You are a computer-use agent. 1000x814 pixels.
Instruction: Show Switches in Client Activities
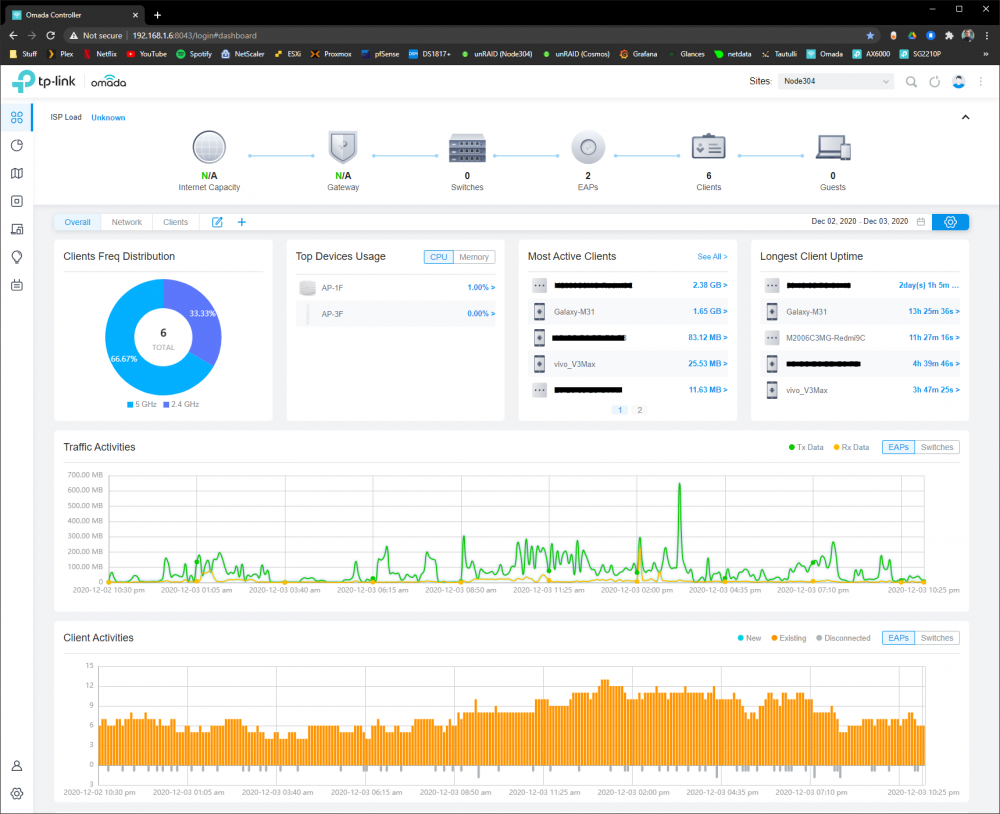937,638
